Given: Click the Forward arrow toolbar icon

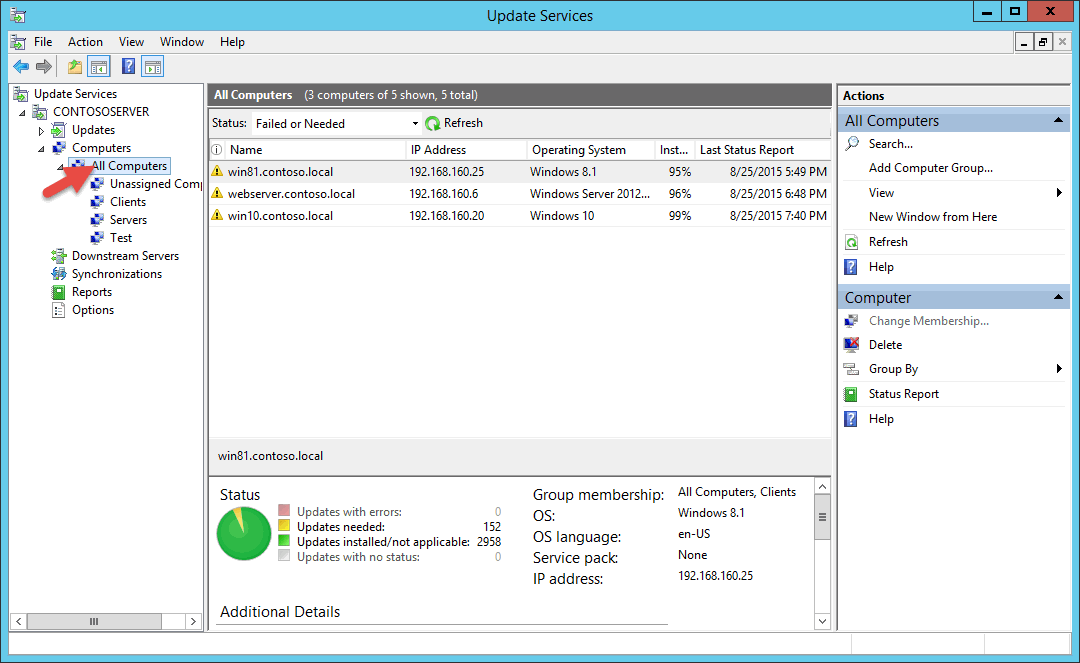Looking at the screenshot, I should pyautogui.click(x=43, y=67).
